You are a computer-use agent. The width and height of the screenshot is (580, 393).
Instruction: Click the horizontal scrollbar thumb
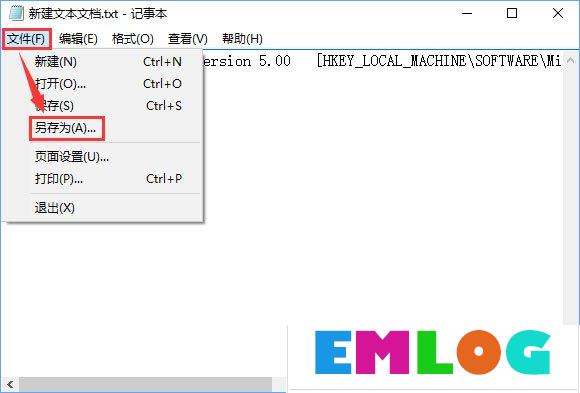click(x=145, y=384)
